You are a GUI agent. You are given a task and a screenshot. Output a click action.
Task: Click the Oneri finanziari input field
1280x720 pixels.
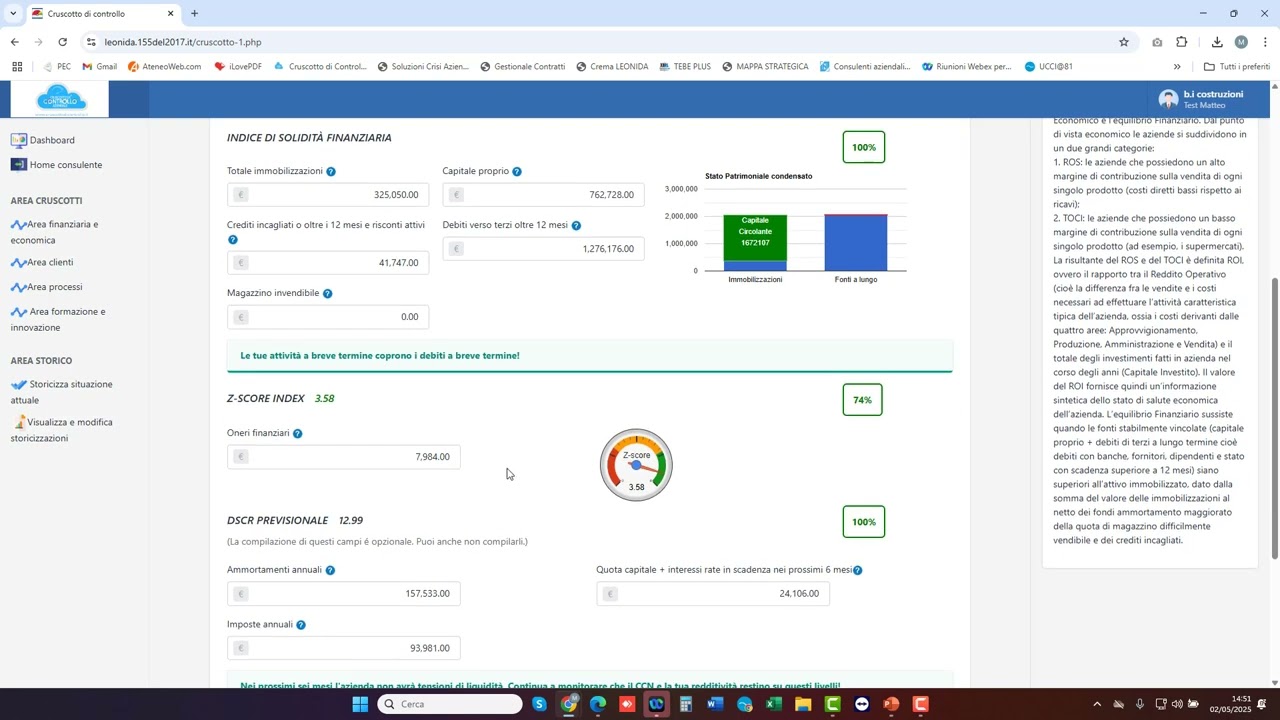pos(344,457)
